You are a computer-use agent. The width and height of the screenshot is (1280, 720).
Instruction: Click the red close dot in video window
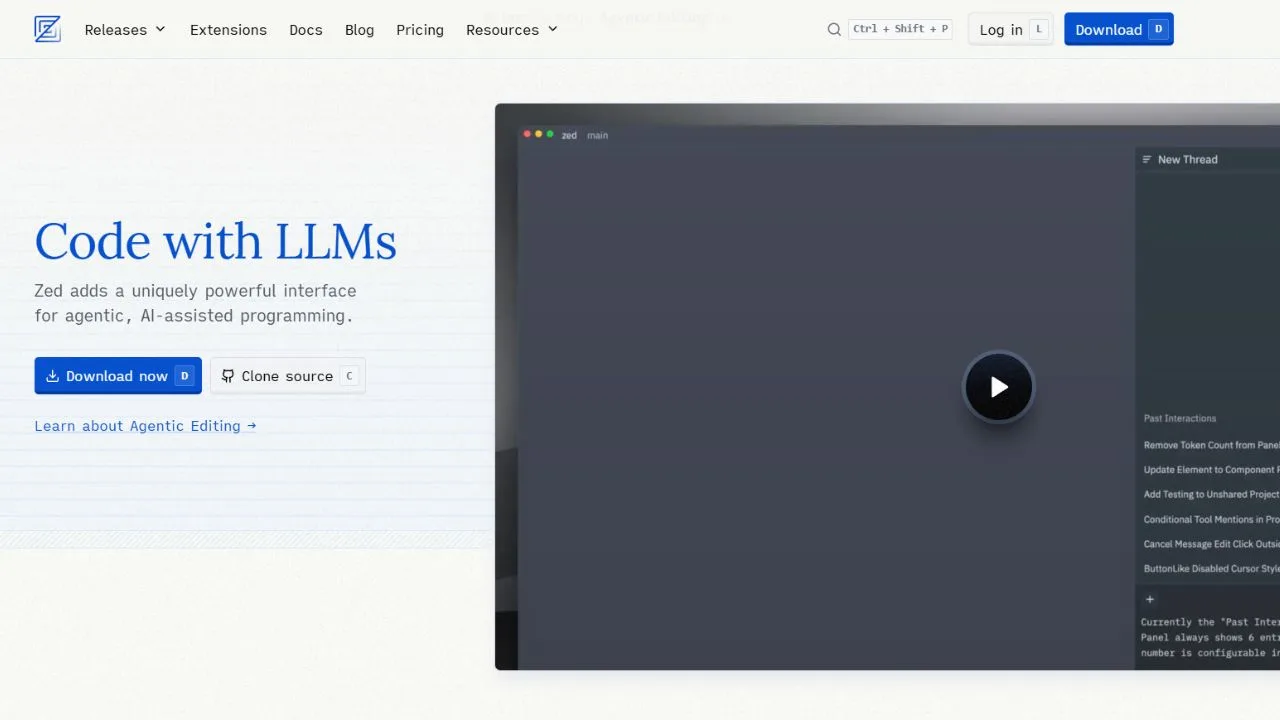pos(527,134)
